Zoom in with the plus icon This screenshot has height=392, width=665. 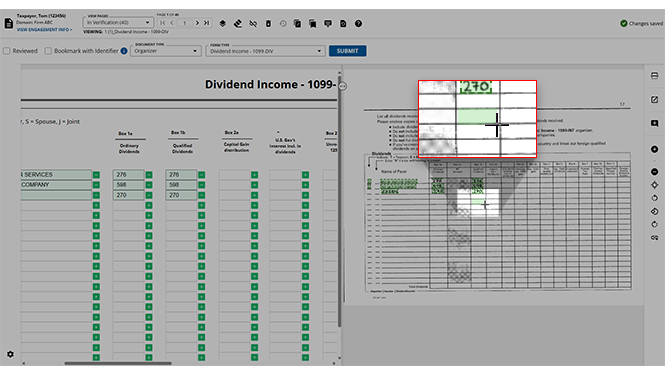[654, 149]
